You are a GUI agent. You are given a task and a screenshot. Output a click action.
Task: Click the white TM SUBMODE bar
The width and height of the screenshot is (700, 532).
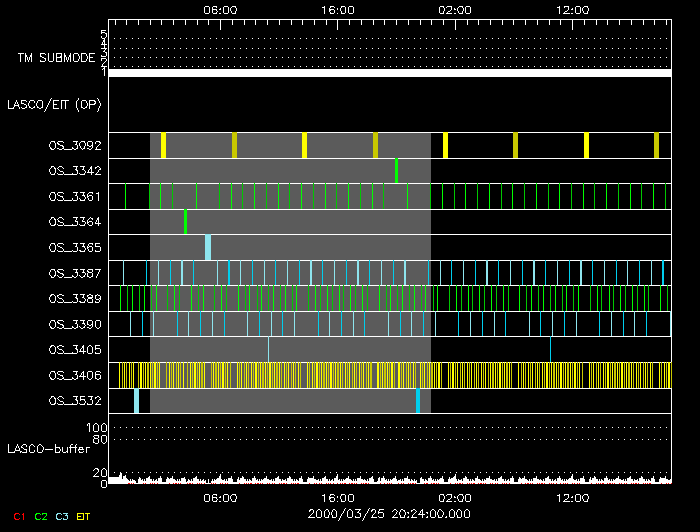[389, 73]
